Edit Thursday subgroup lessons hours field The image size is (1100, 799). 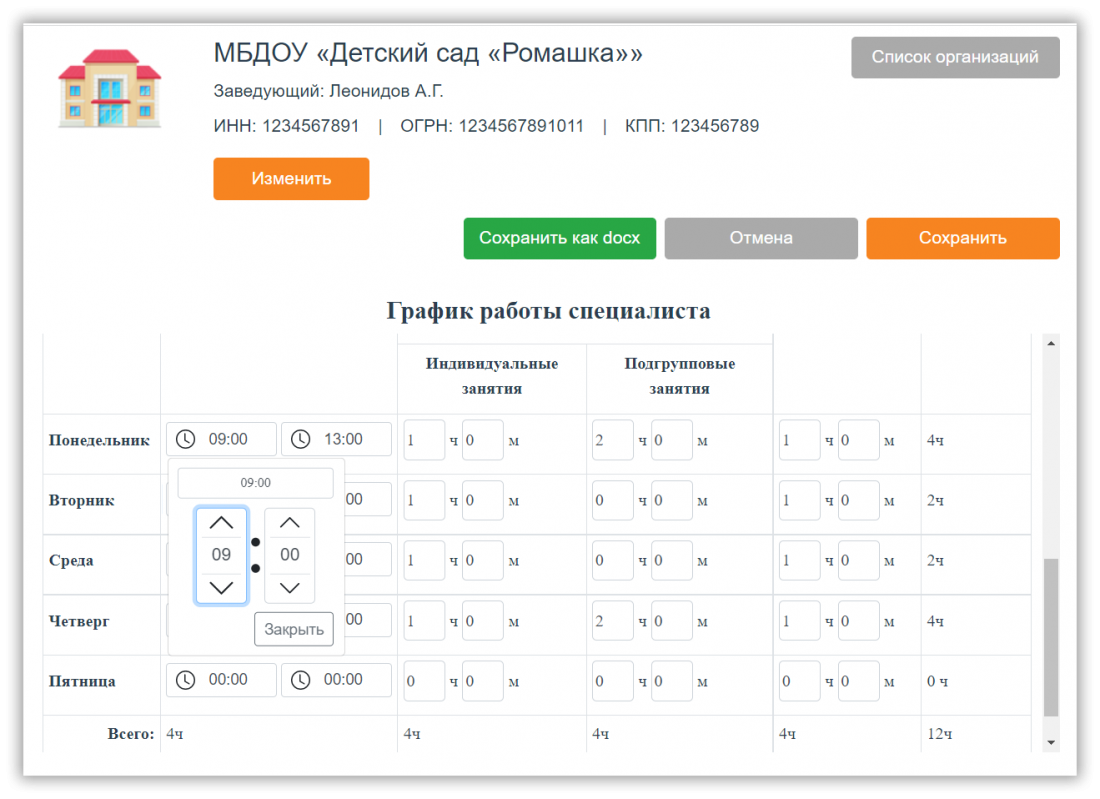[x=612, y=621]
